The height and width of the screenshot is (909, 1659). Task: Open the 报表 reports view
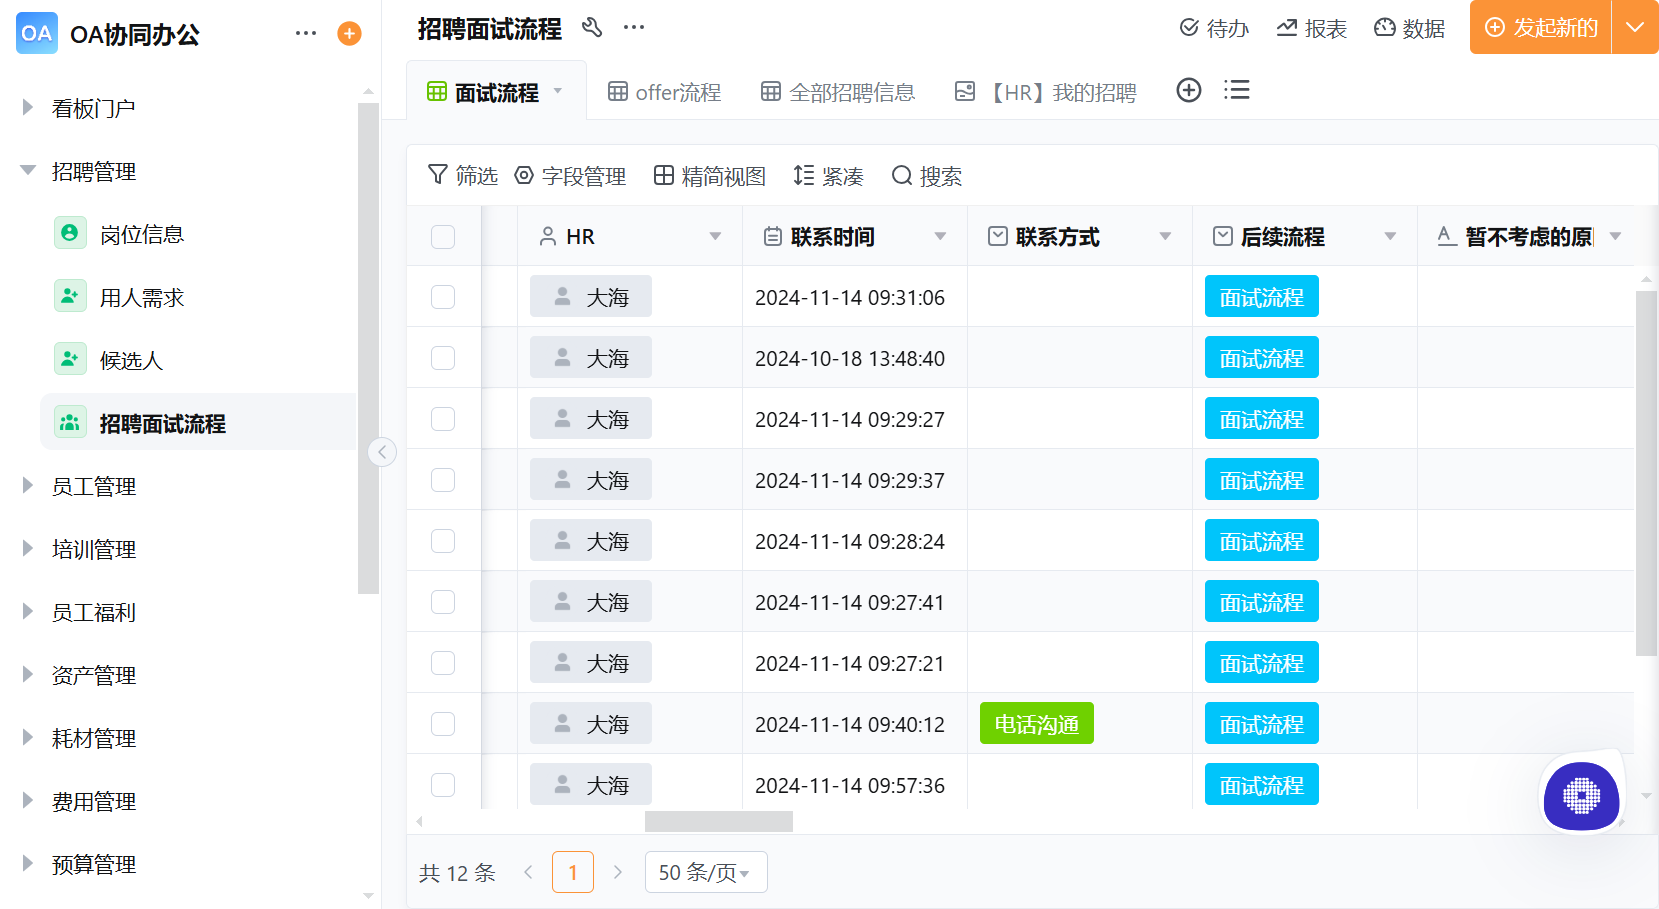1311,28
